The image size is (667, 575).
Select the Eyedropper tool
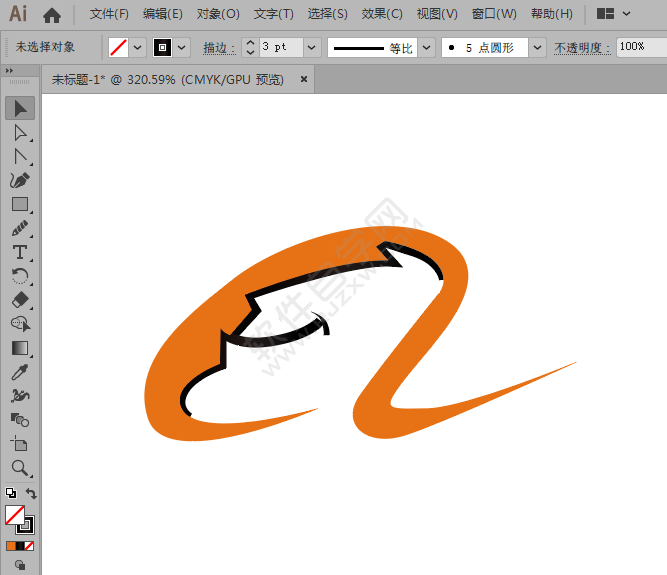20,372
